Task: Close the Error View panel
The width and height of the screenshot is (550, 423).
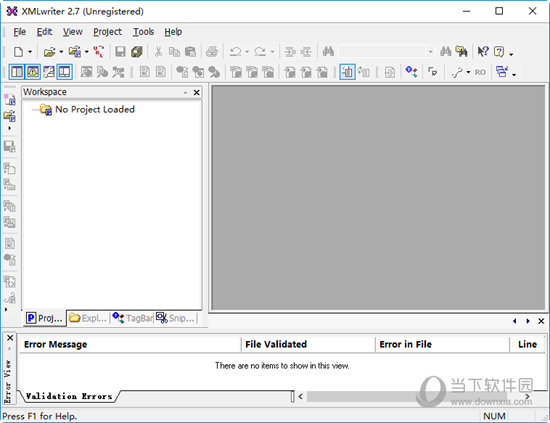Action: click(10, 338)
